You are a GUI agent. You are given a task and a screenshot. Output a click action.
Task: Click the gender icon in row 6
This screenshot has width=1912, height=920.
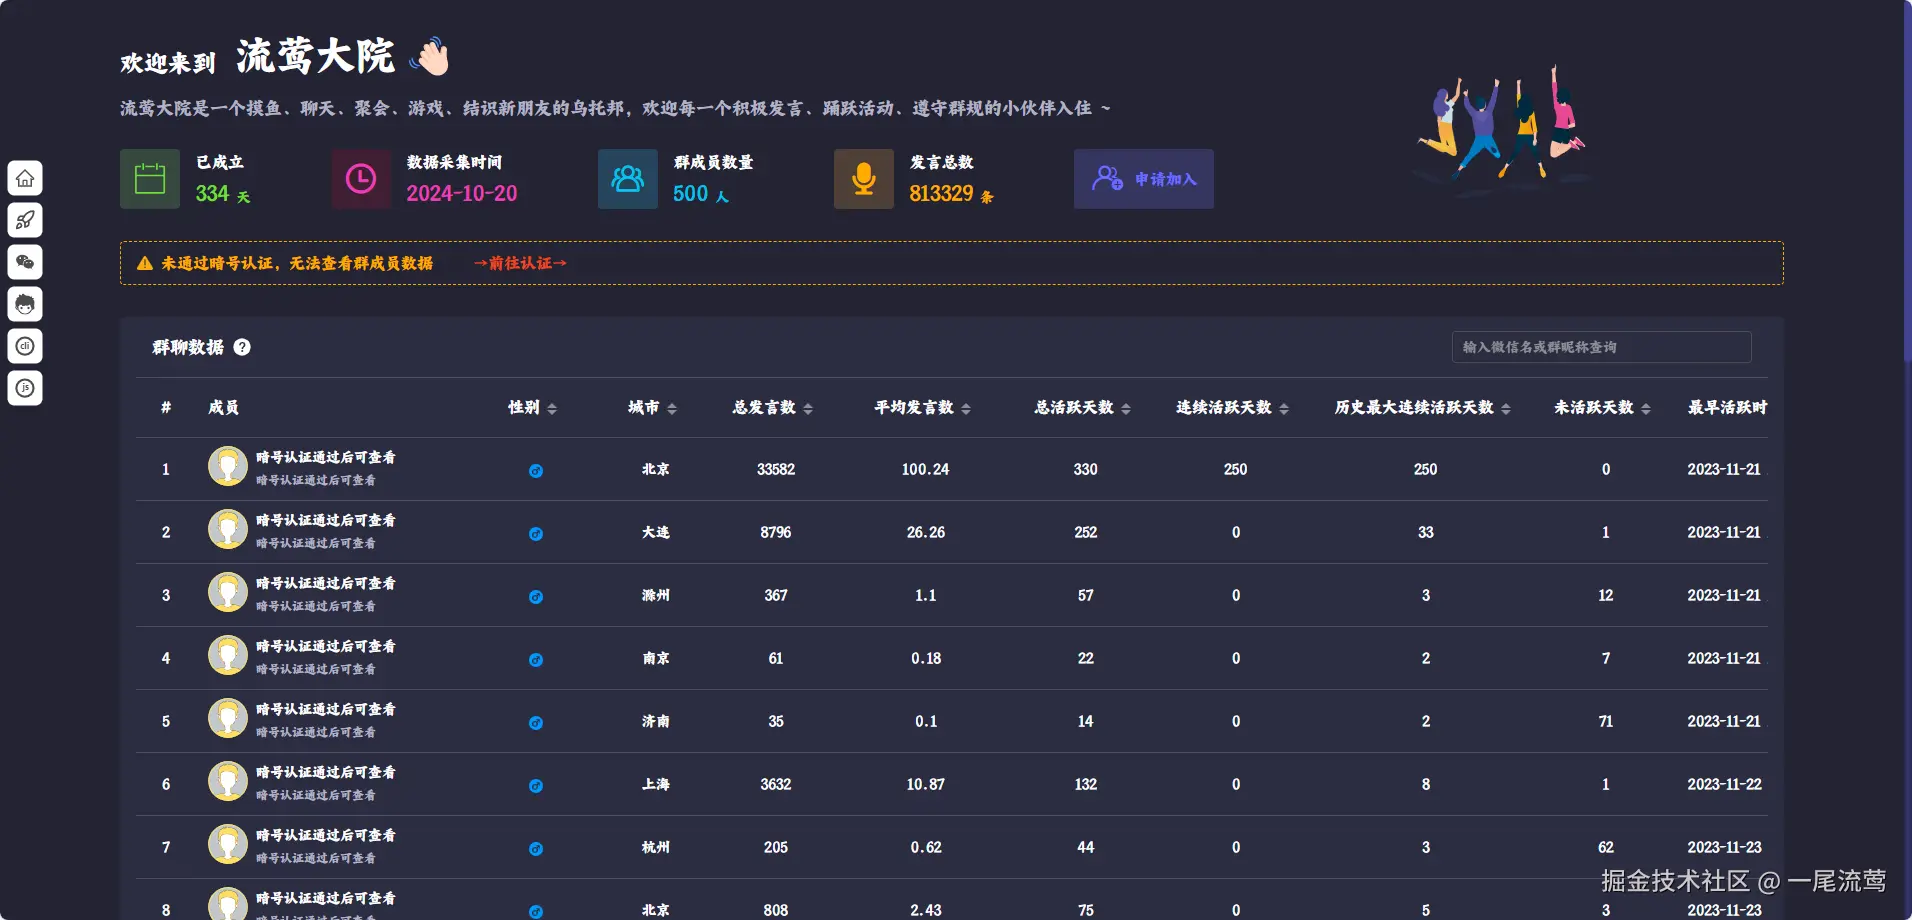[536, 785]
